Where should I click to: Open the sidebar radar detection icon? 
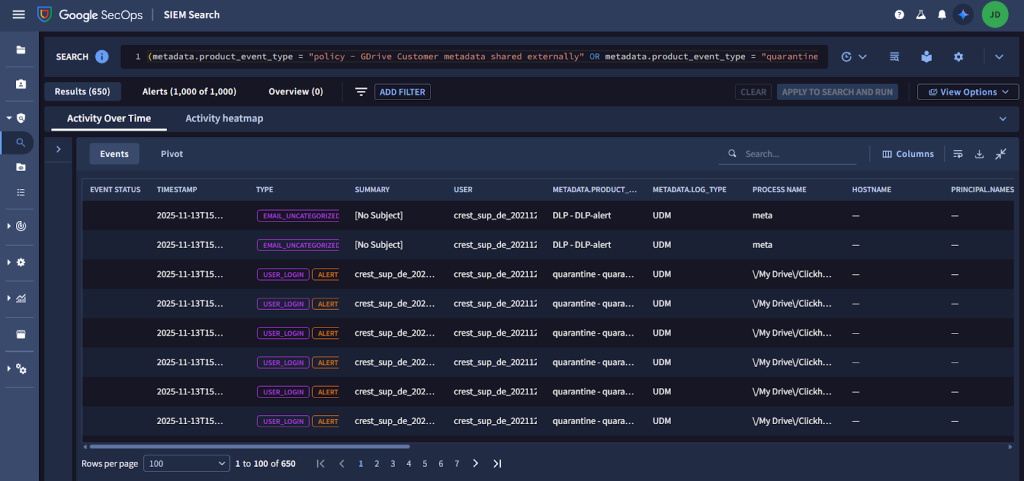click(21, 226)
